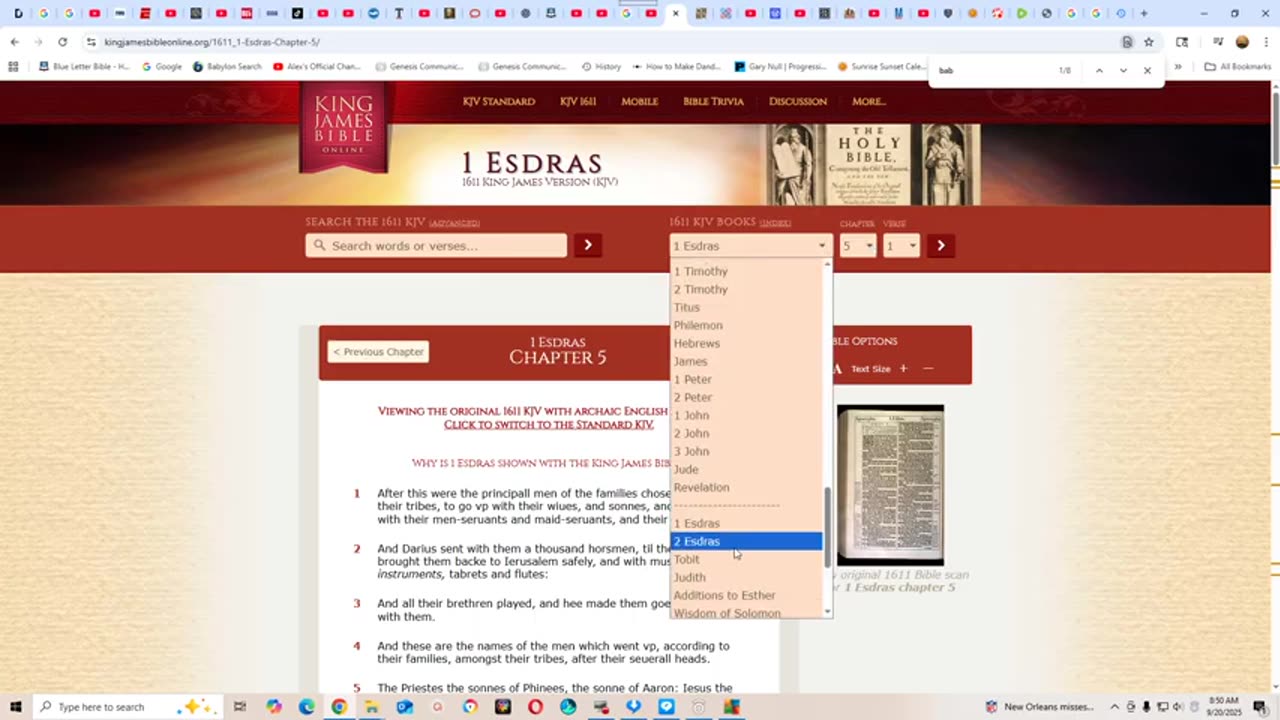Select Philemon in the book list
The image size is (1280, 720).
tap(746, 325)
